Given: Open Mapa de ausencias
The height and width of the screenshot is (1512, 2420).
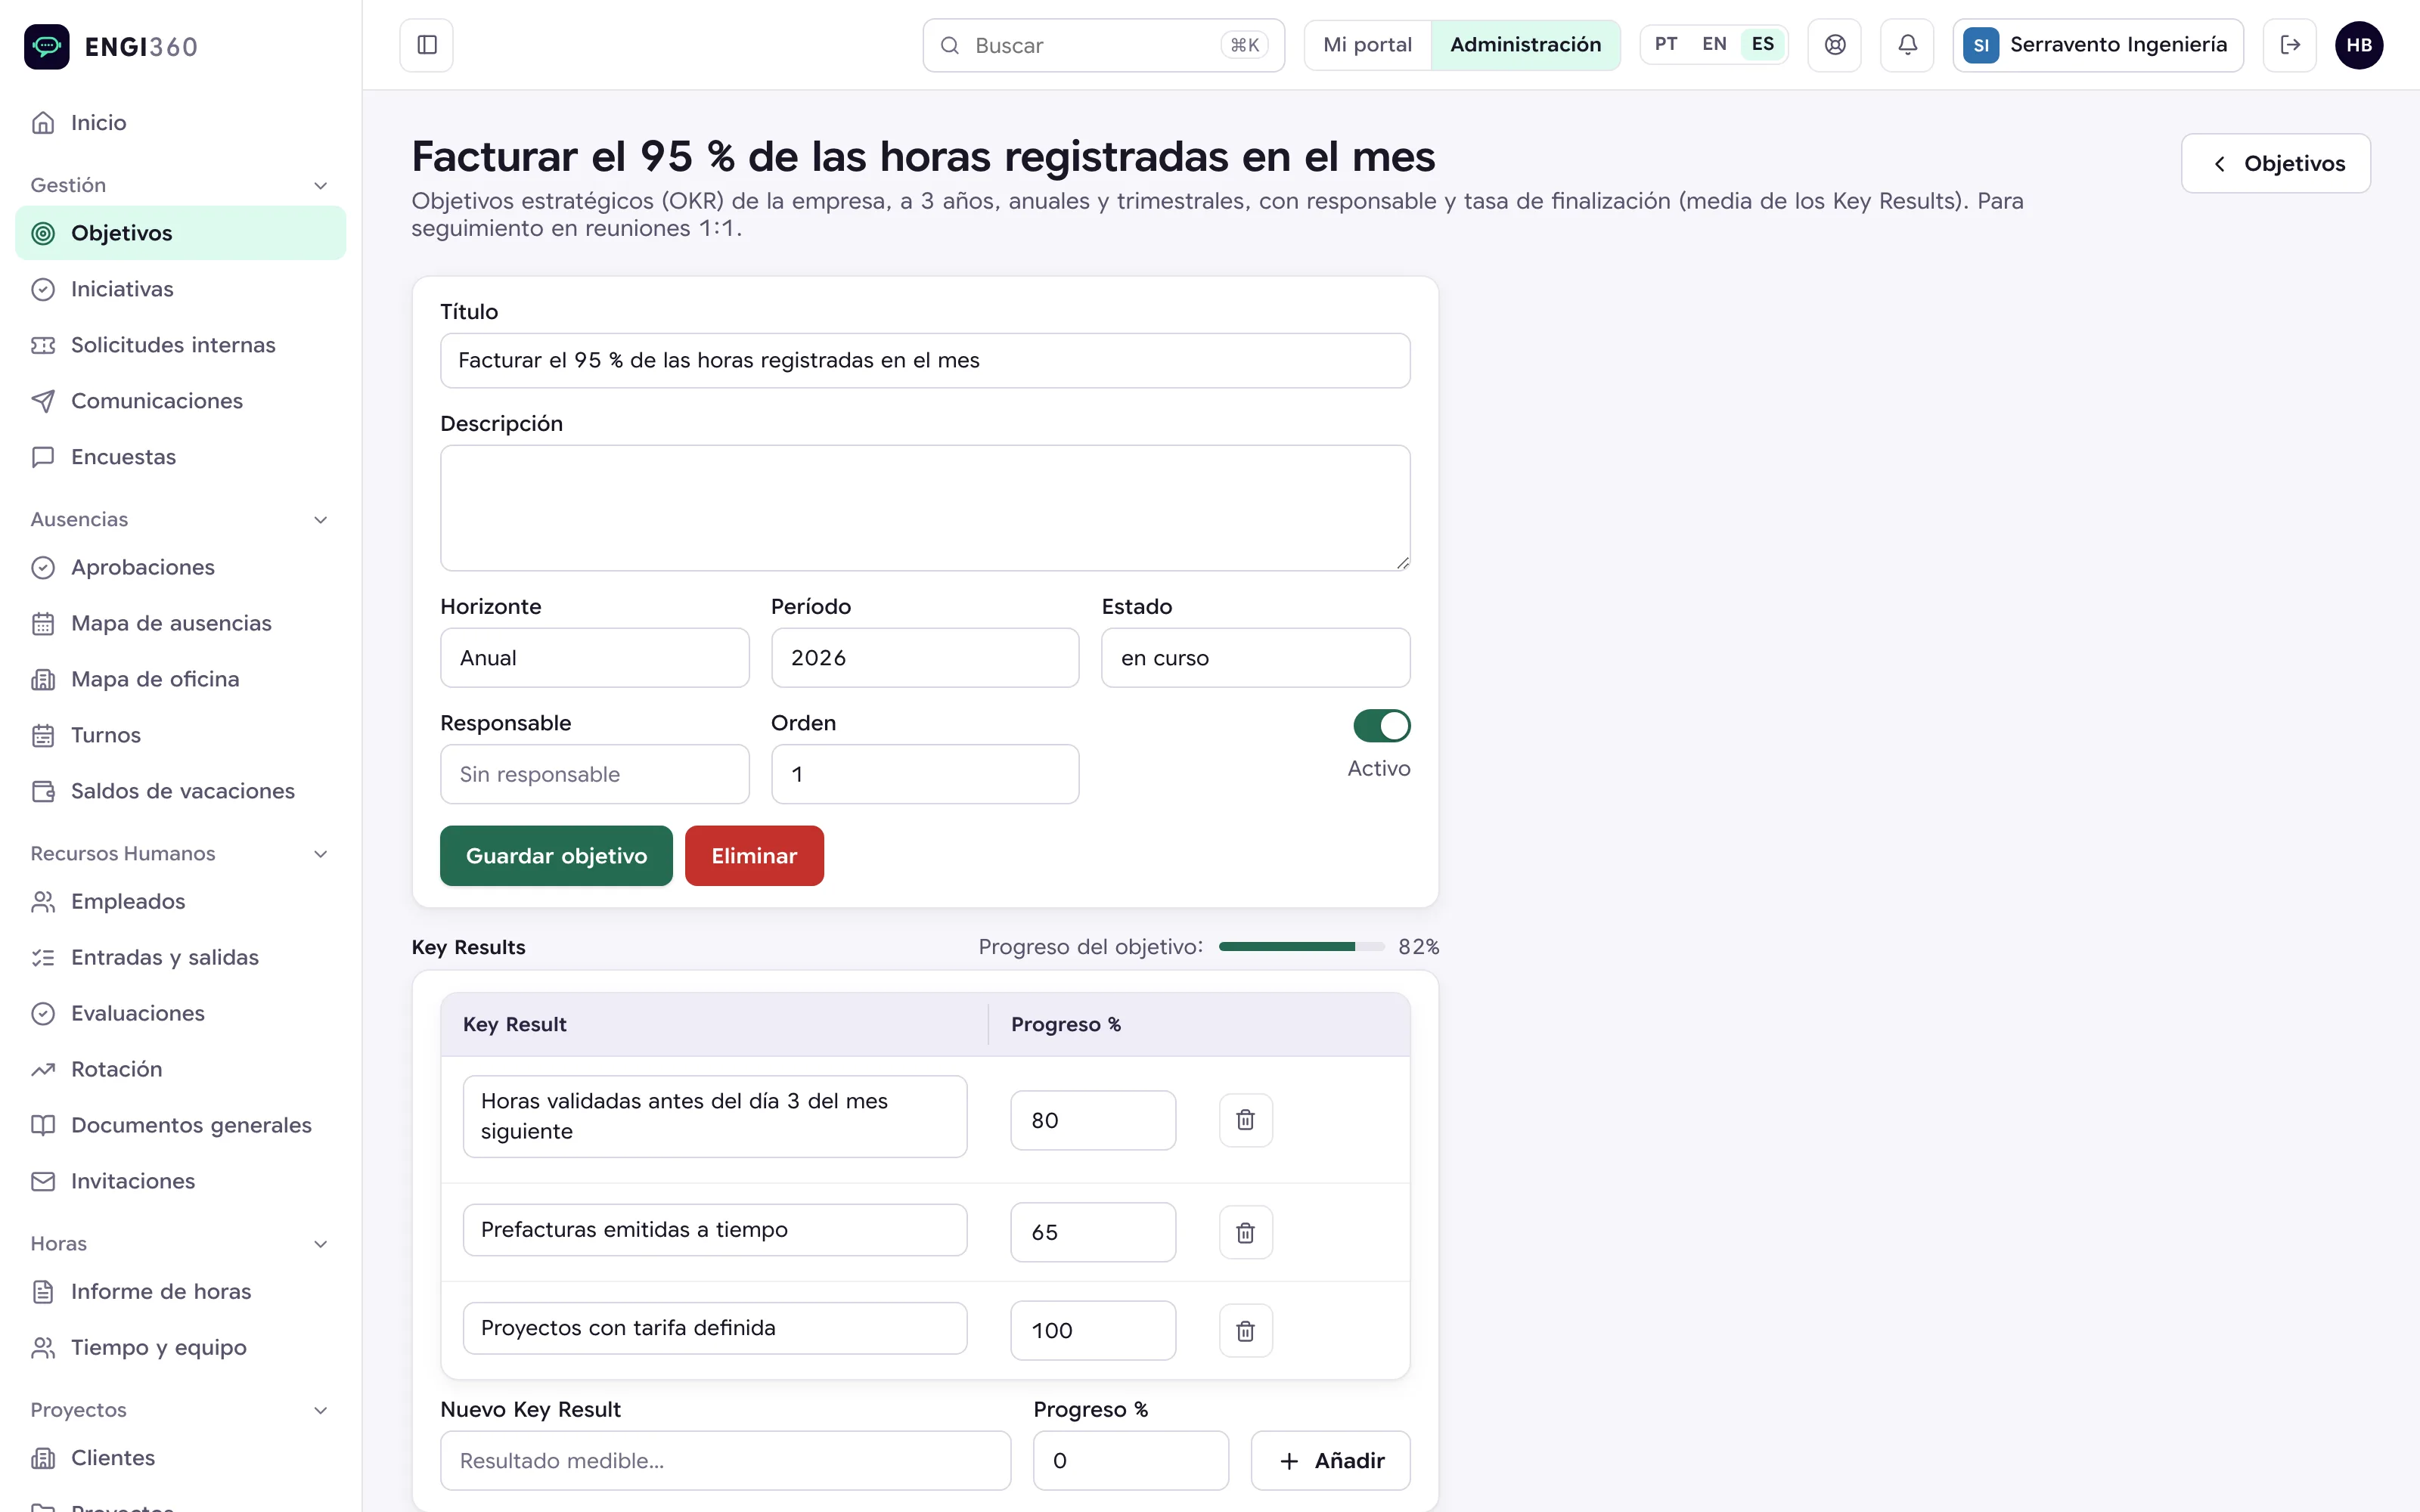Looking at the screenshot, I should point(181,623).
